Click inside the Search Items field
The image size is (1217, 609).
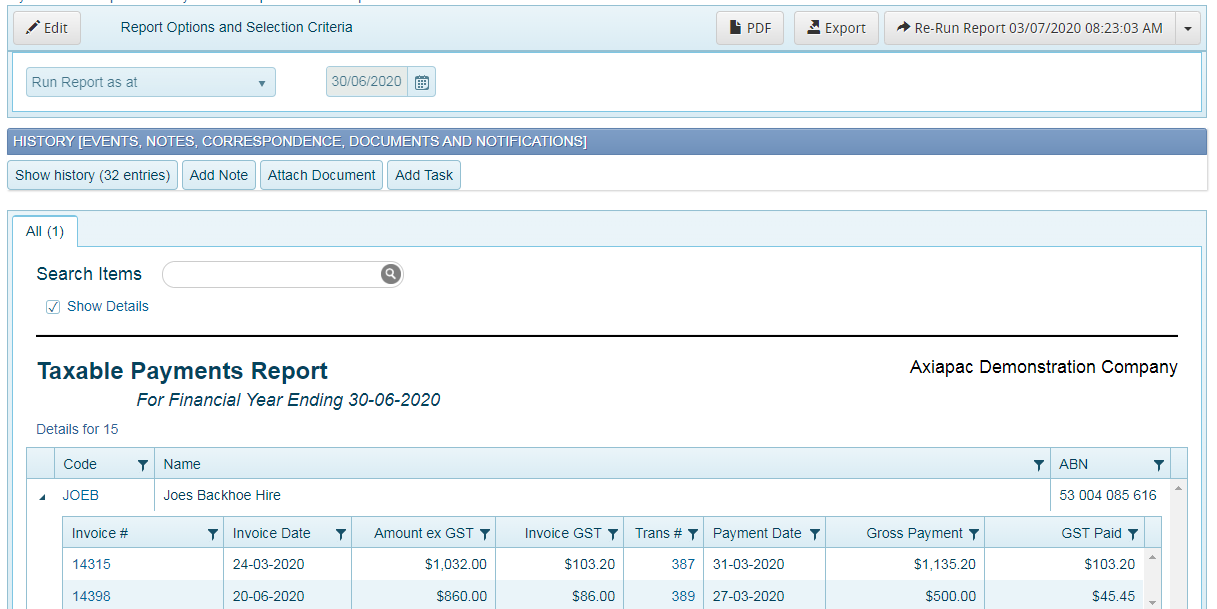click(x=270, y=273)
